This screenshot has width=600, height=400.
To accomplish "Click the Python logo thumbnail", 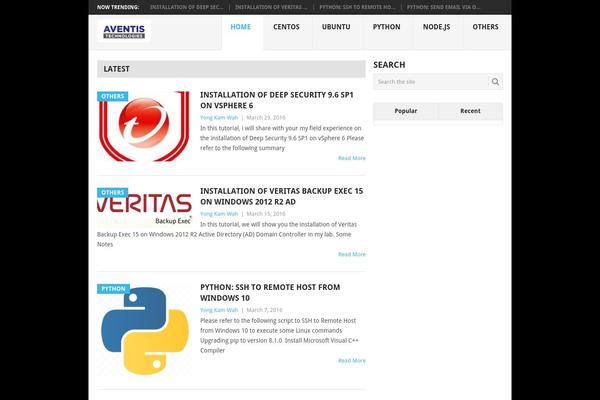I will point(144,330).
